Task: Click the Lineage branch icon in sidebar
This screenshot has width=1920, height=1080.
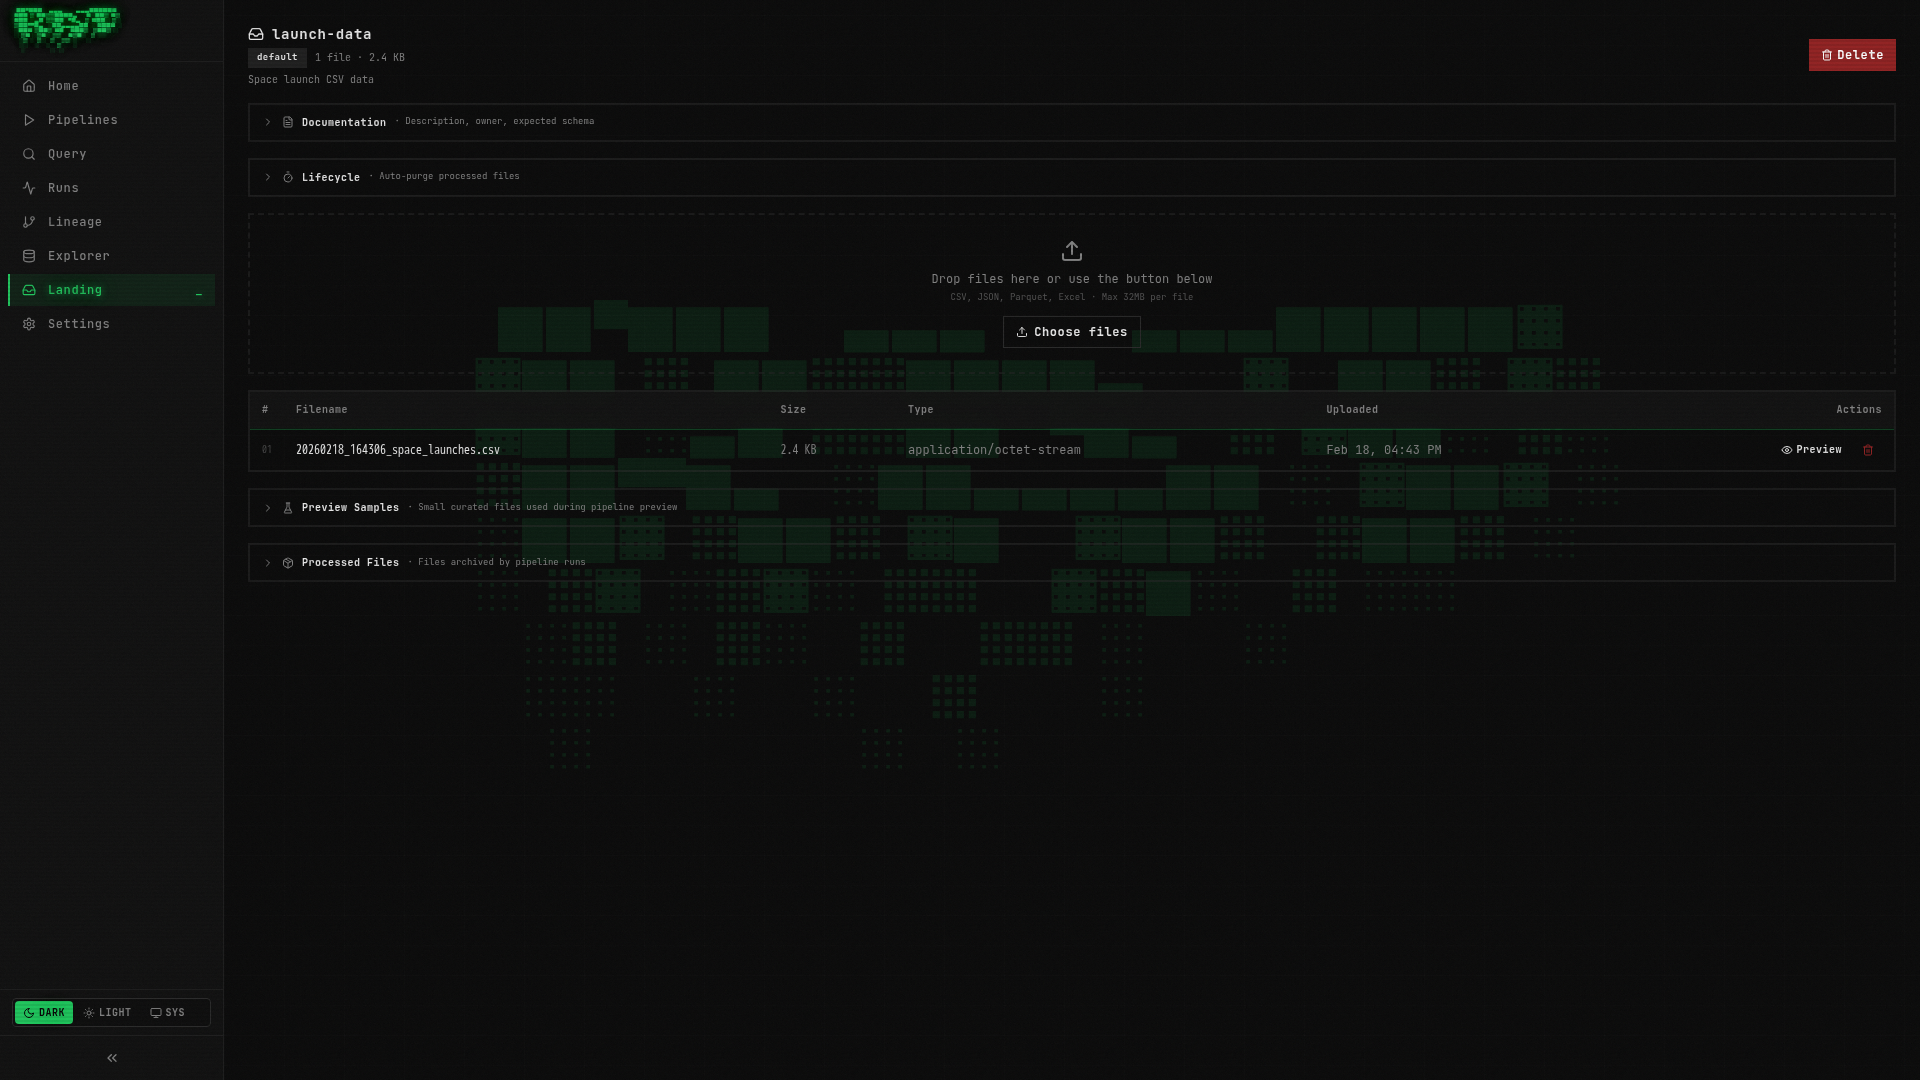Action: pos(29,222)
